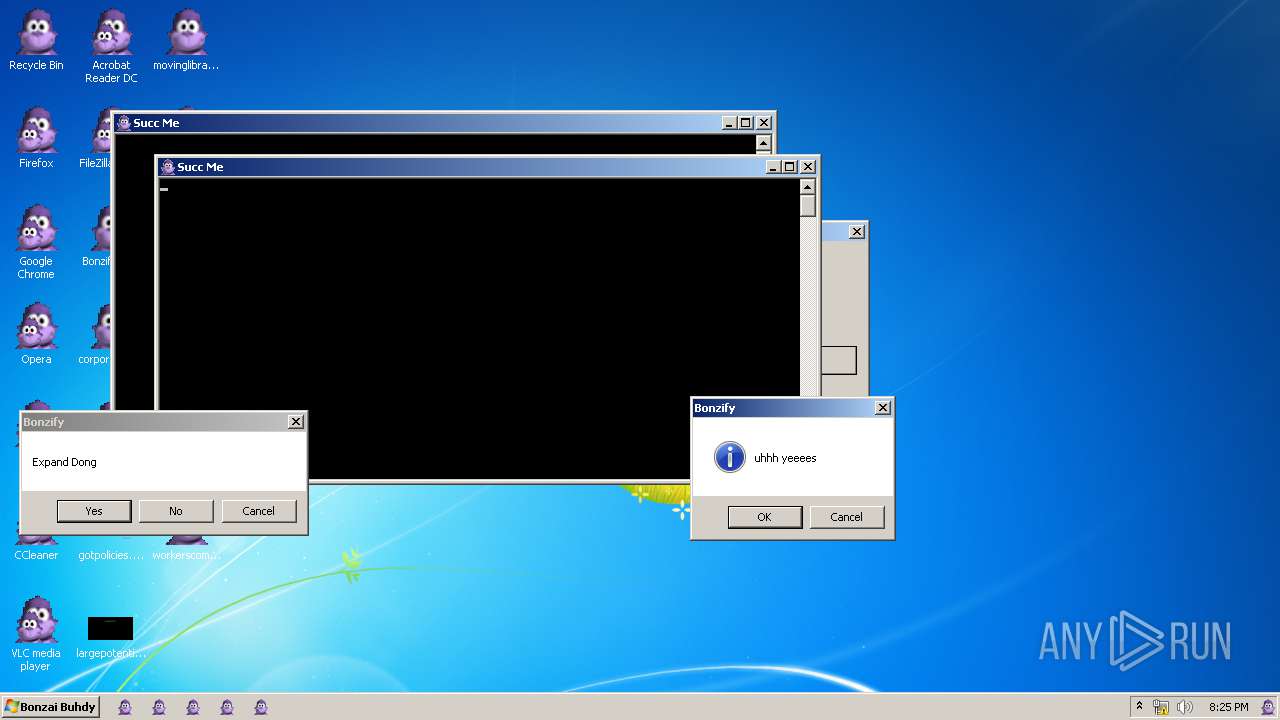The height and width of the screenshot is (720, 1280).
Task: Select the CCleaner desktop shortcut label
Action: coord(36,555)
